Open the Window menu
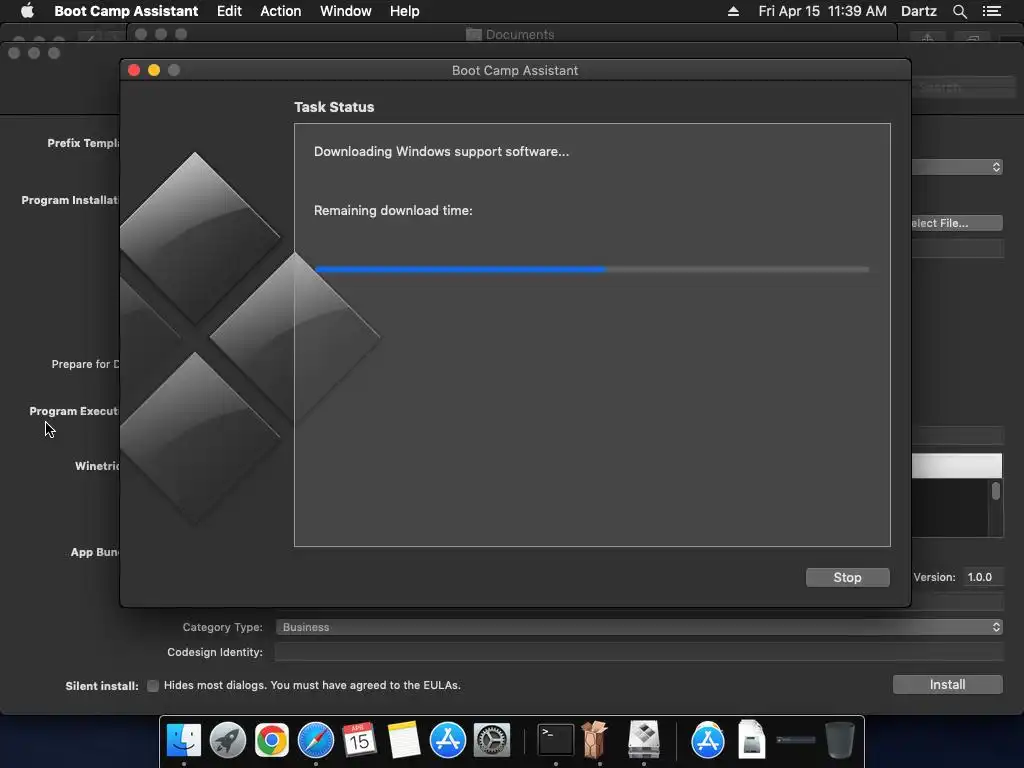The width and height of the screenshot is (1024, 768). pos(345,11)
